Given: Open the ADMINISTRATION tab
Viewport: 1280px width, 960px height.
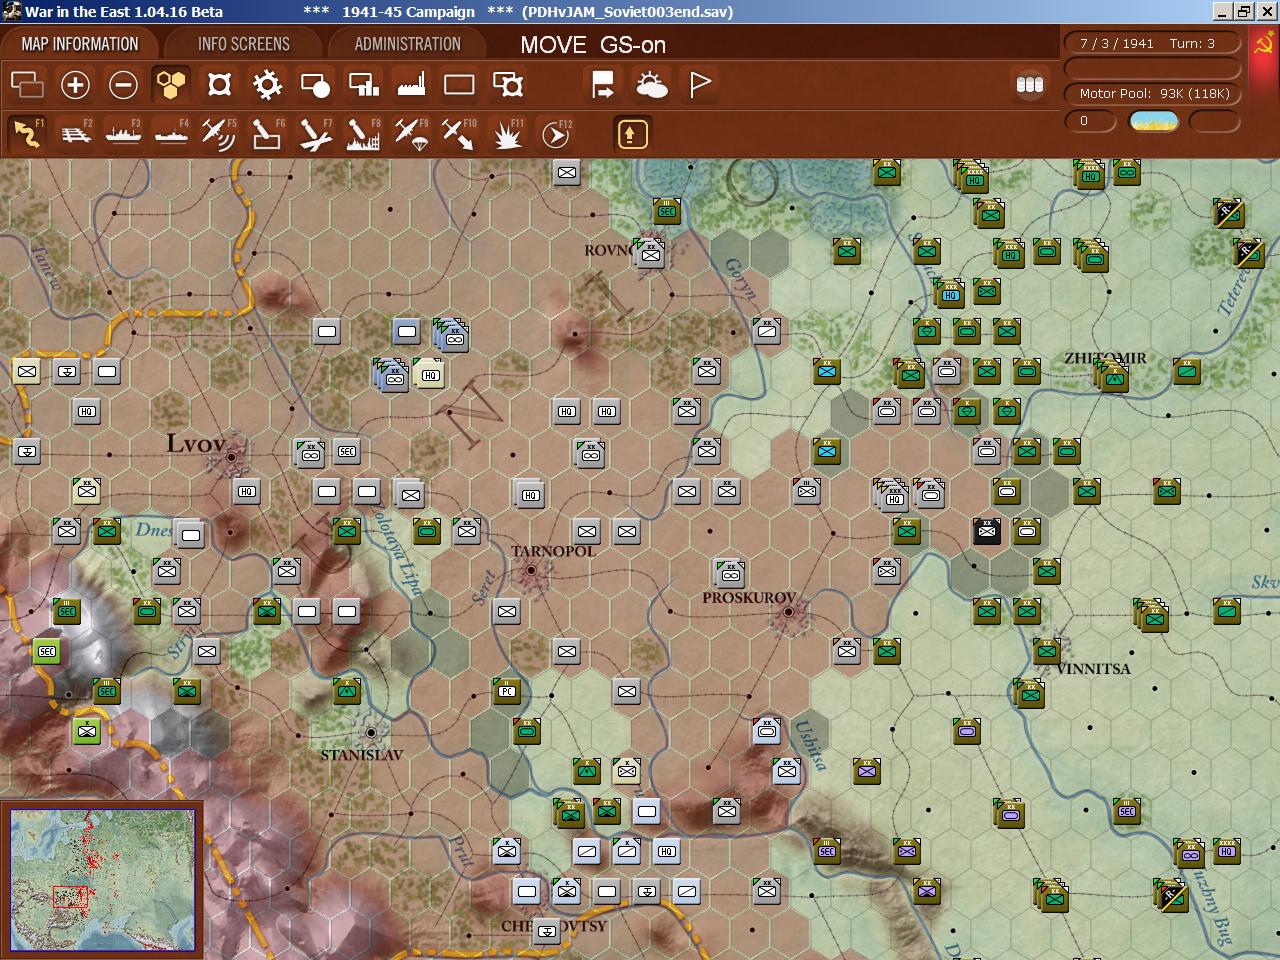Looking at the screenshot, I should pos(407,44).
